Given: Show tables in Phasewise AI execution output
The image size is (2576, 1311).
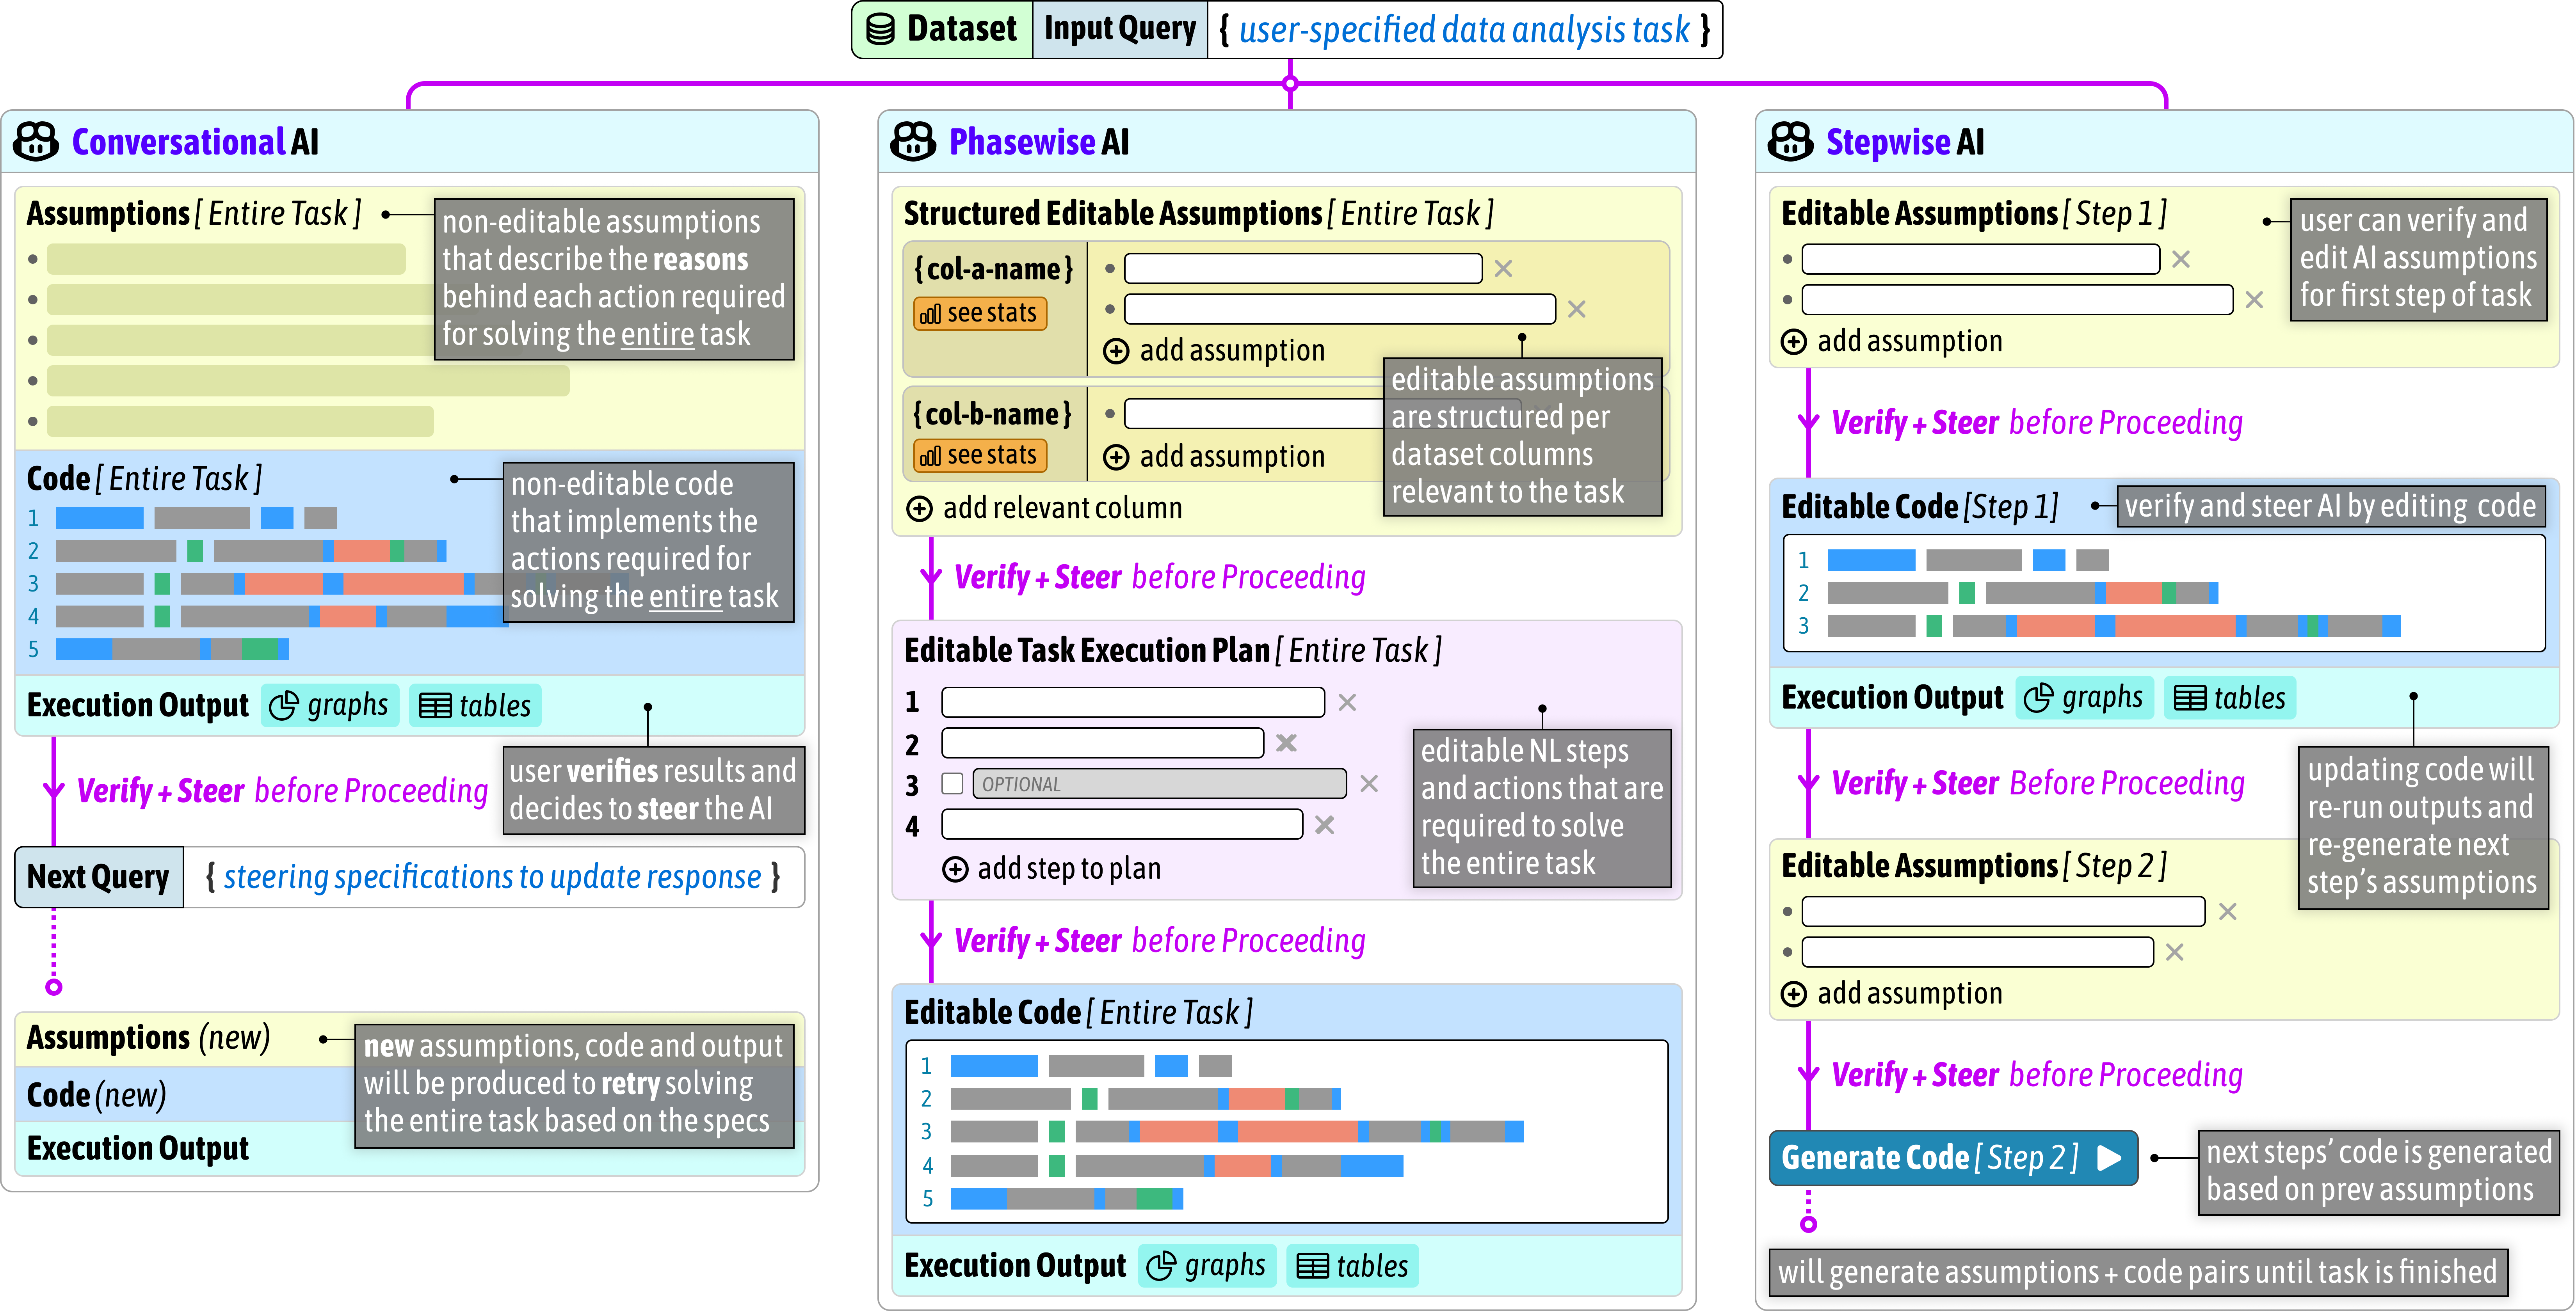Looking at the screenshot, I should pos(1352,1267).
